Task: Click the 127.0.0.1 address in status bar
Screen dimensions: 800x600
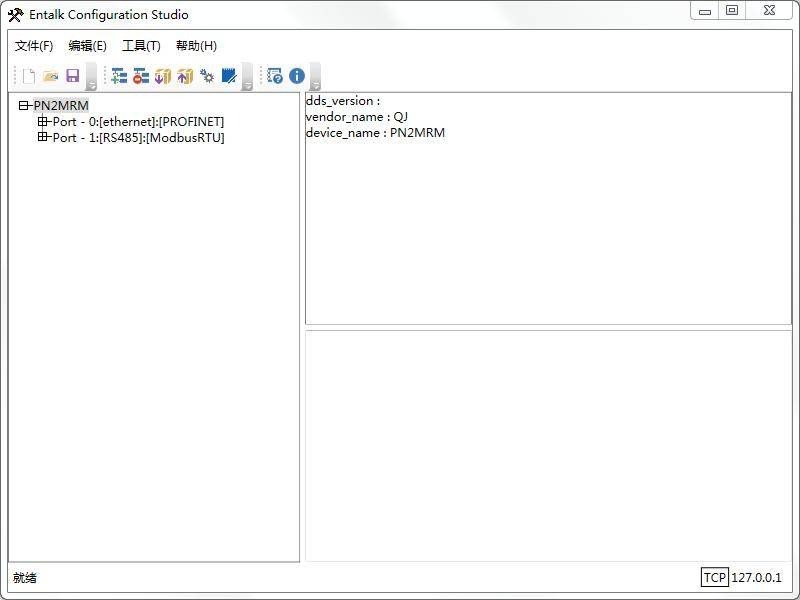Action: coord(756,578)
